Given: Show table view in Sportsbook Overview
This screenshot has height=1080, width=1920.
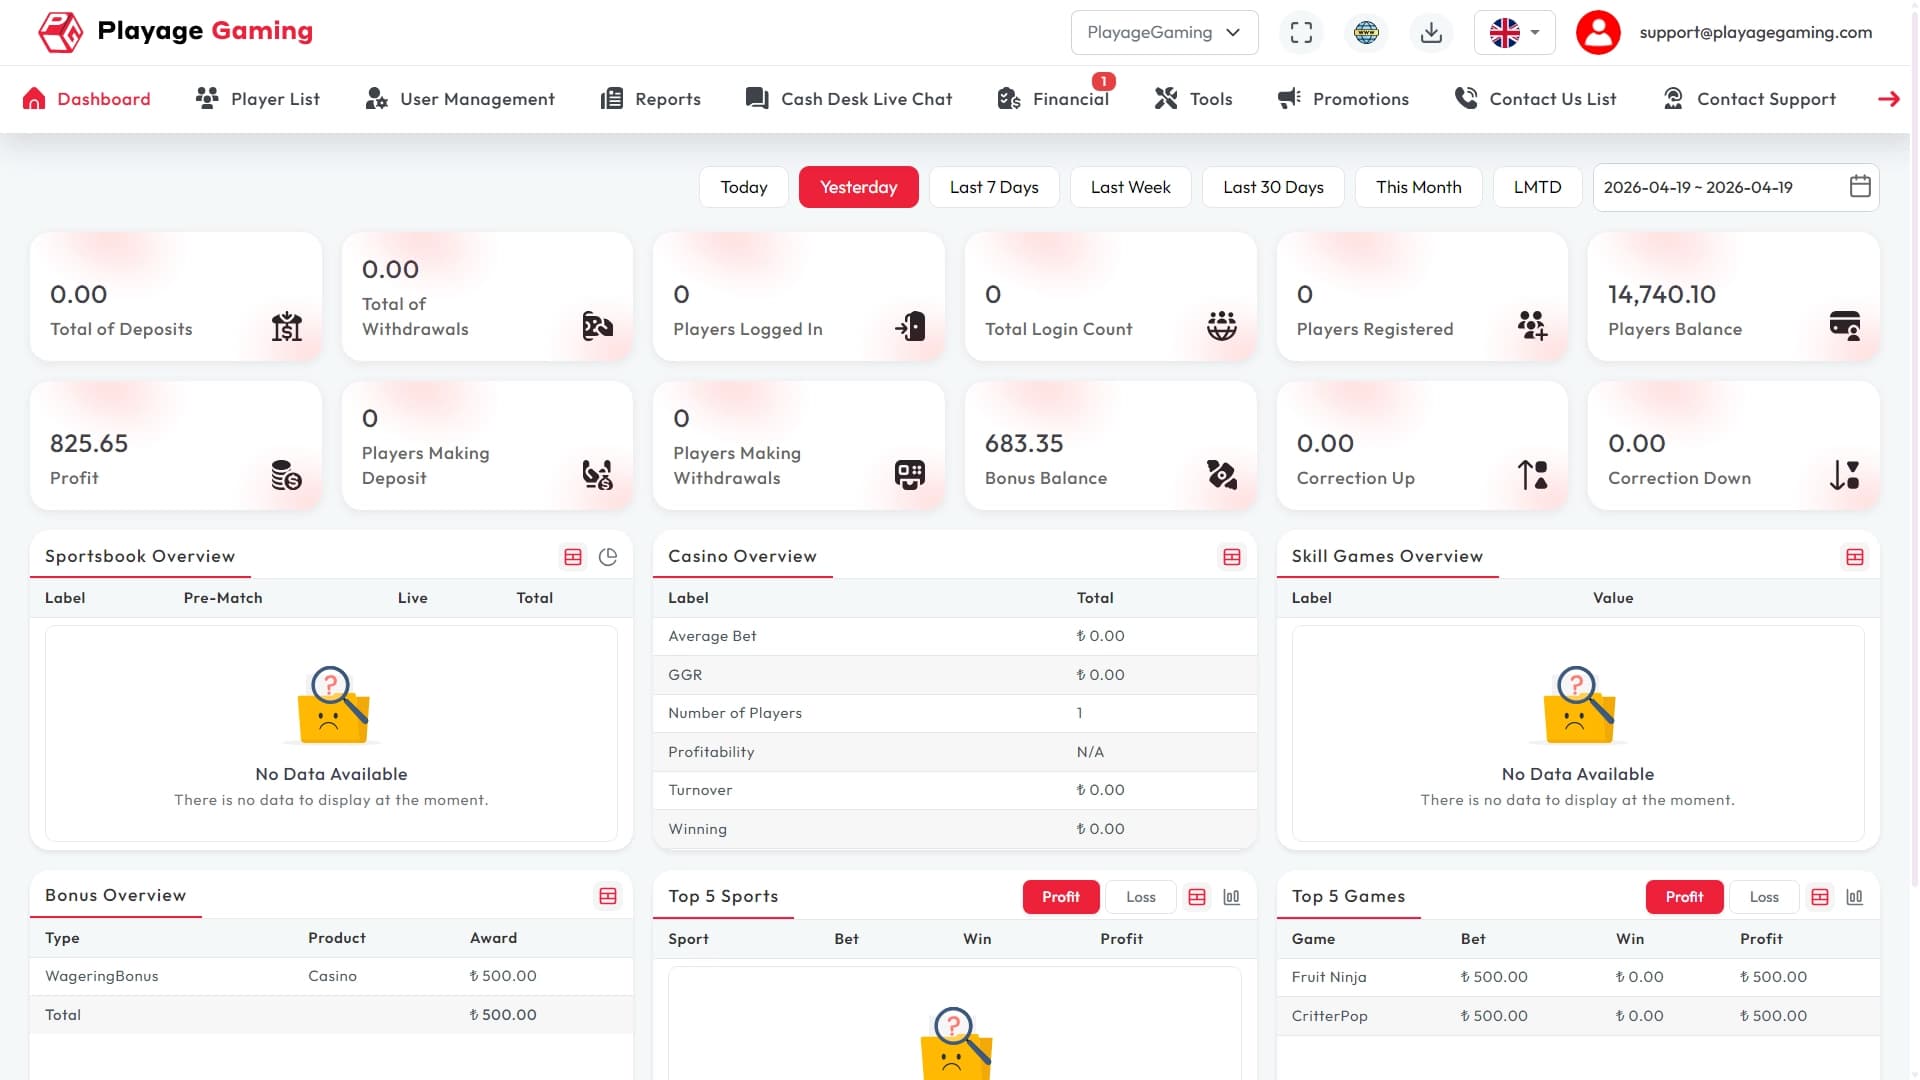Looking at the screenshot, I should coord(573,557).
